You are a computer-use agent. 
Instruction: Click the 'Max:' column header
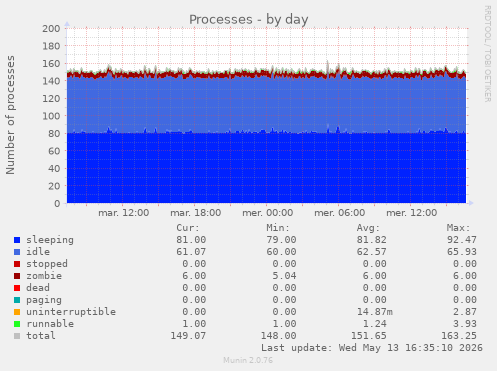459,228
